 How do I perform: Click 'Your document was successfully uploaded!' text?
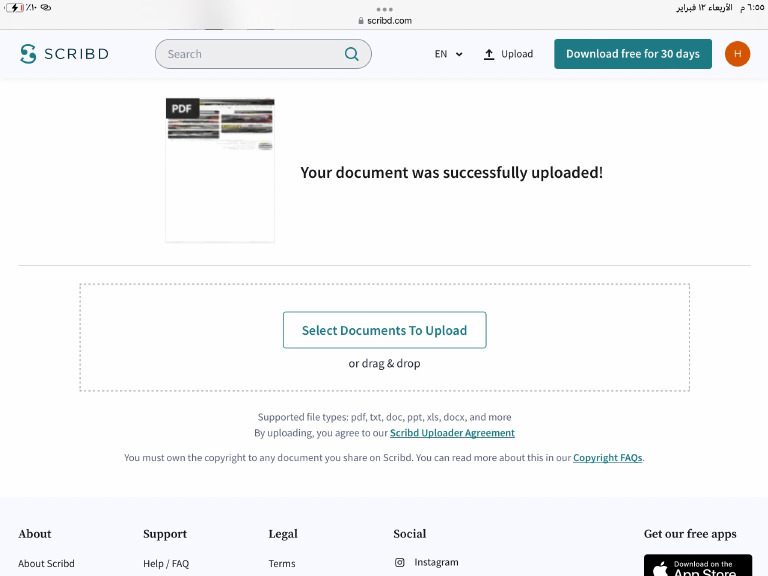click(x=452, y=172)
